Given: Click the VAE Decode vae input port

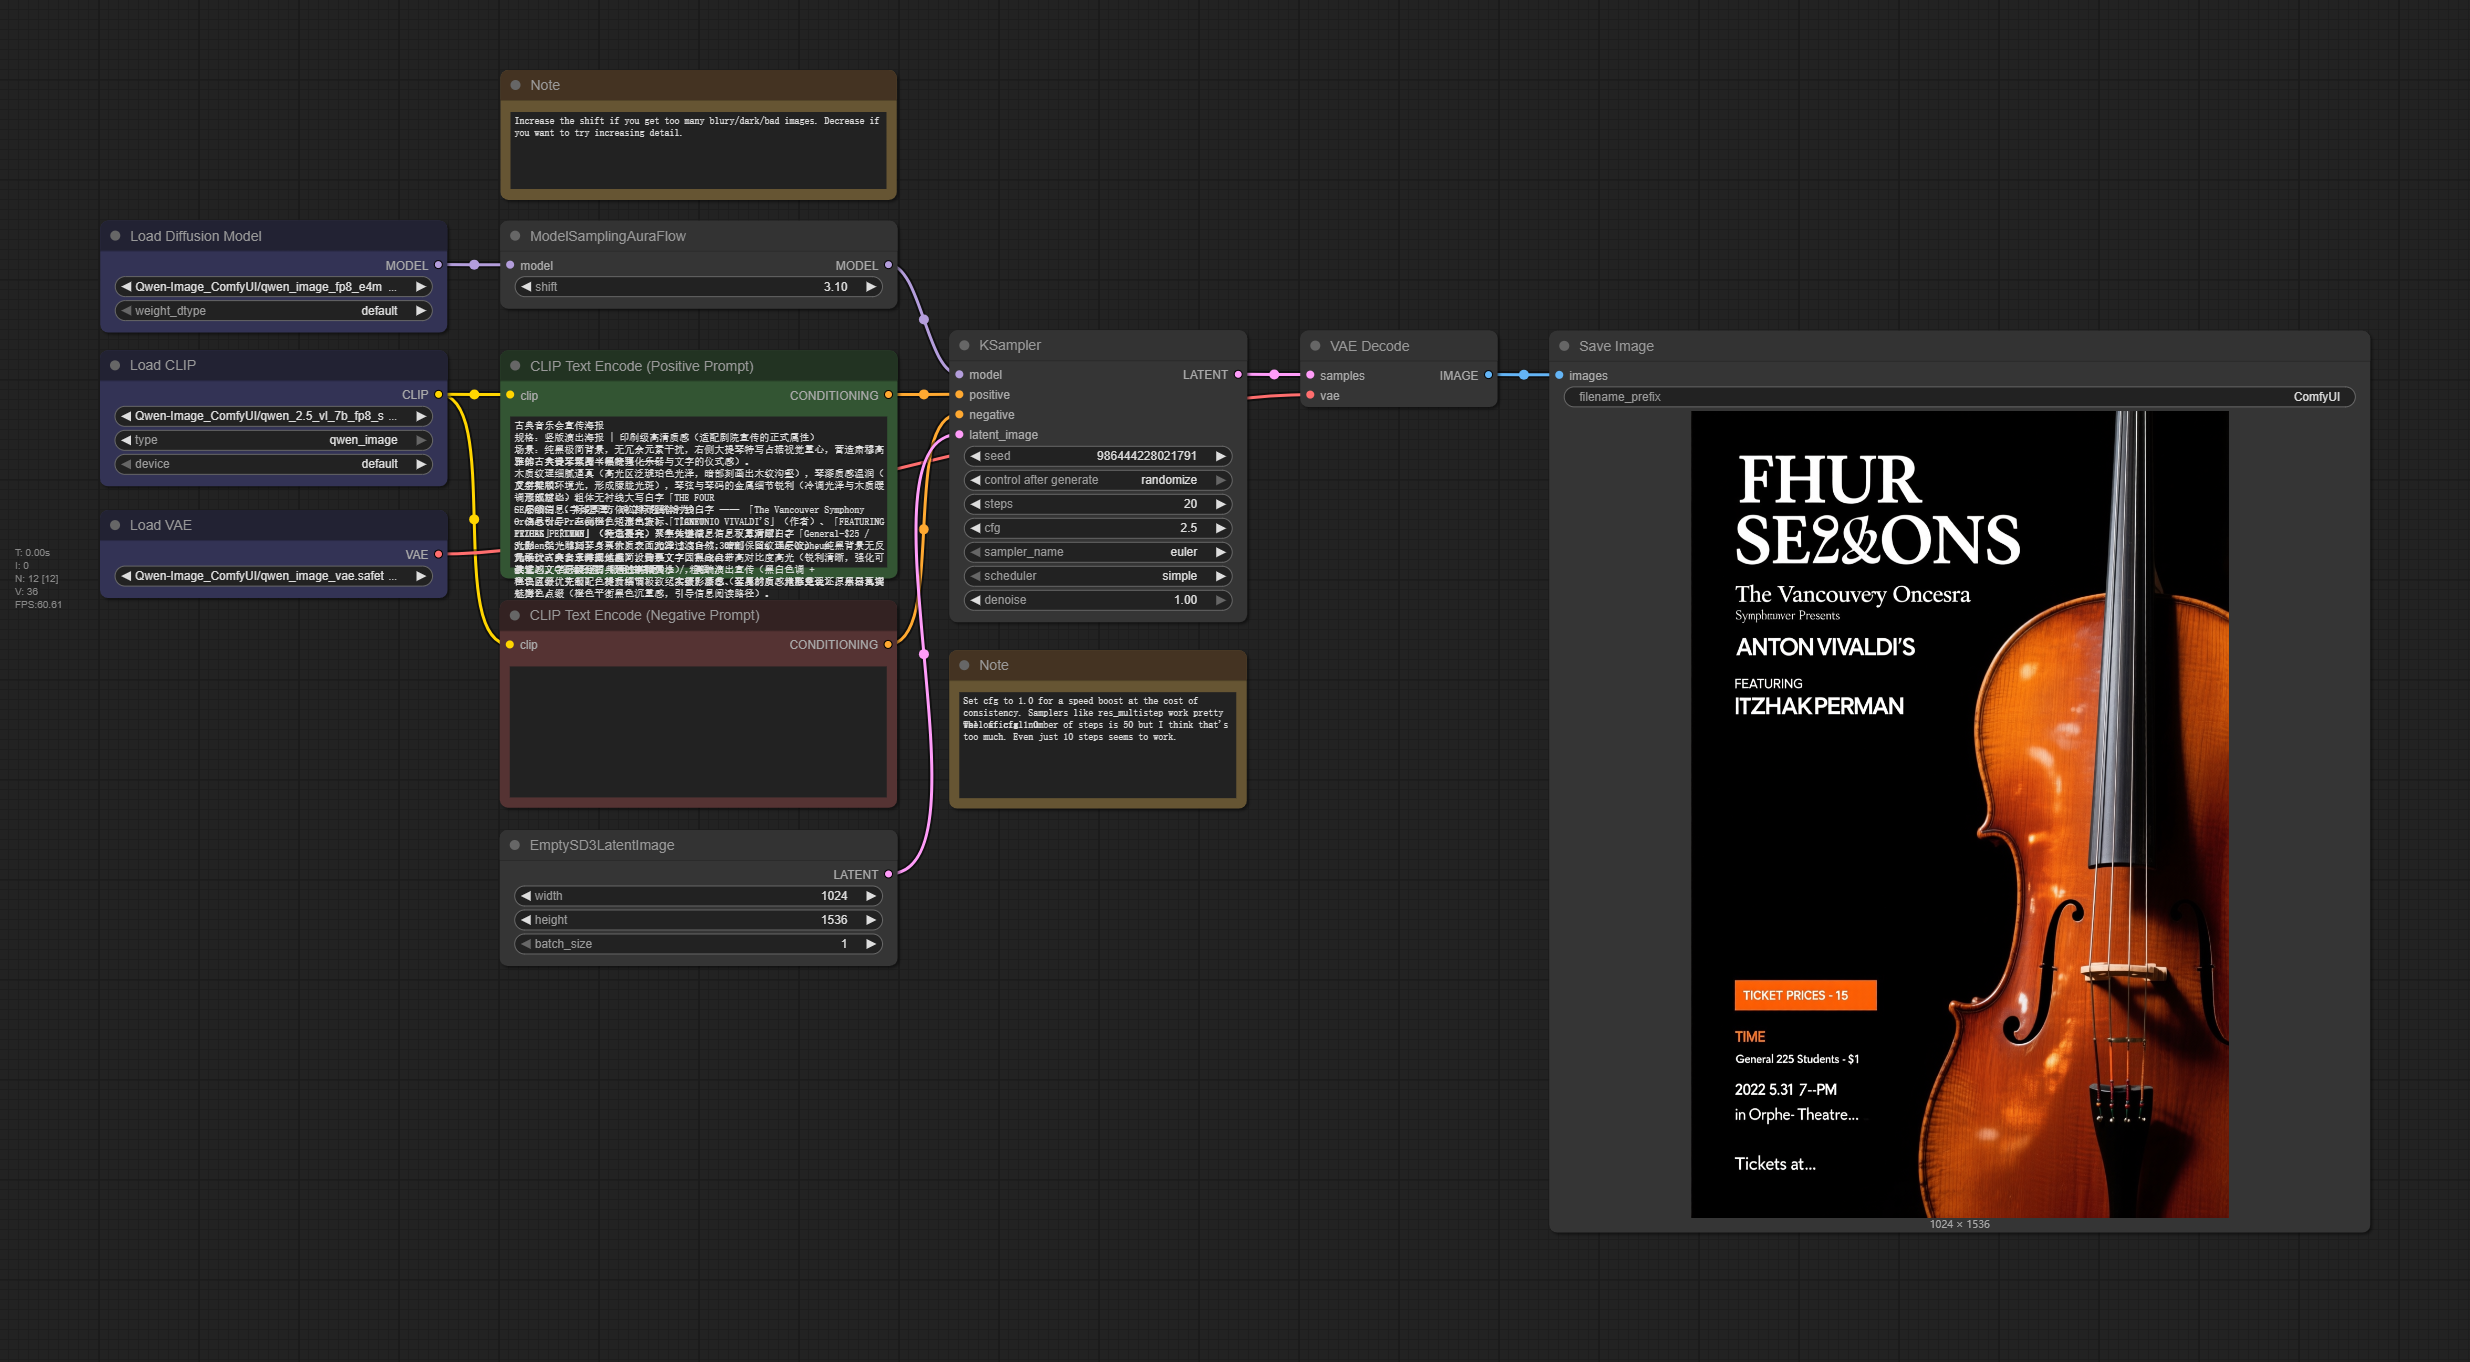Looking at the screenshot, I should (1310, 396).
